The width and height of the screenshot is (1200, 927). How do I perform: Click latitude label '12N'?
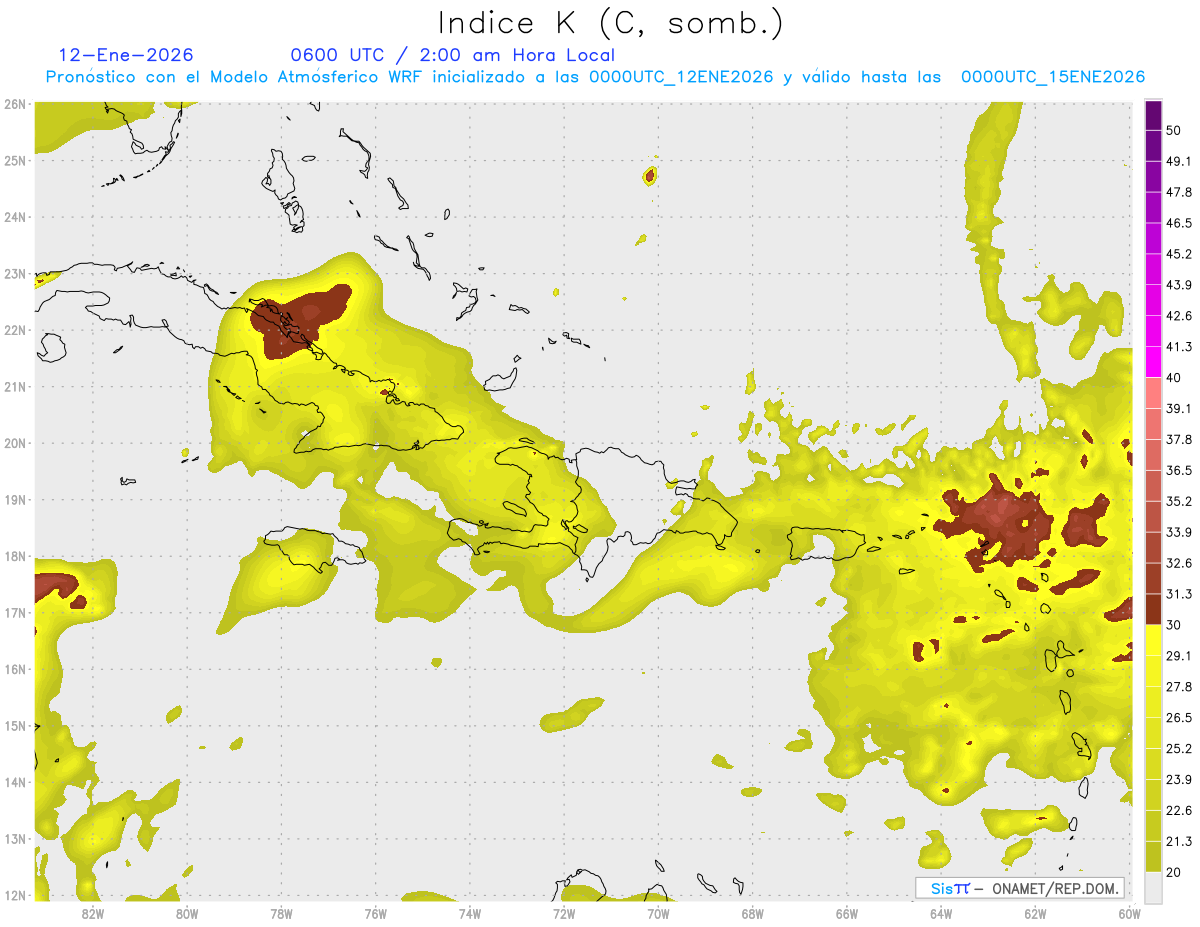(x=15, y=895)
